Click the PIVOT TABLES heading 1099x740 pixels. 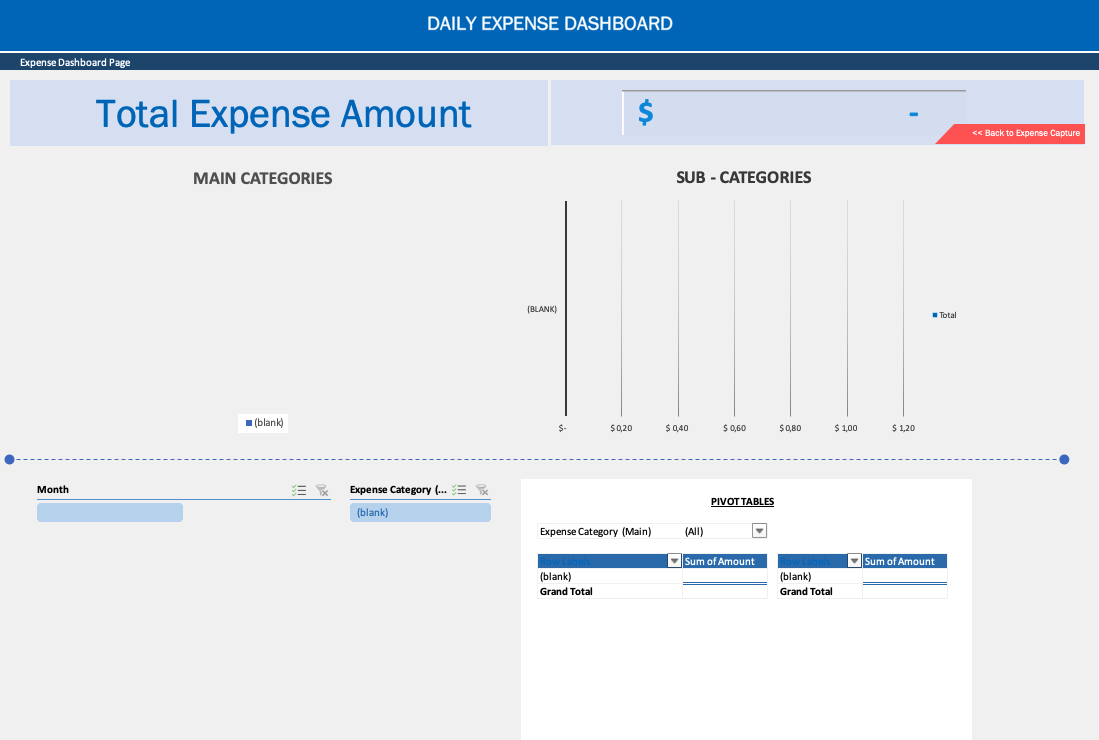click(x=742, y=502)
